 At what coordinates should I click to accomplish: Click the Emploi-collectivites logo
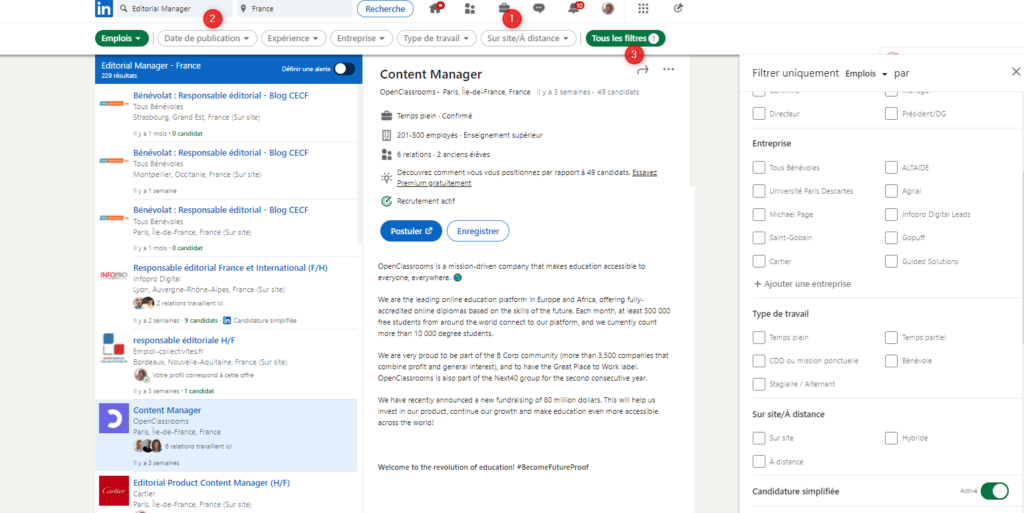point(113,349)
